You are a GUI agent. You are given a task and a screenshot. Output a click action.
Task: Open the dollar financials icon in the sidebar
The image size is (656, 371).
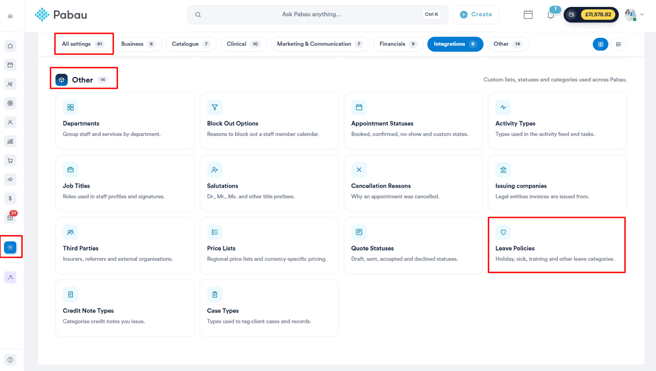(x=10, y=198)
